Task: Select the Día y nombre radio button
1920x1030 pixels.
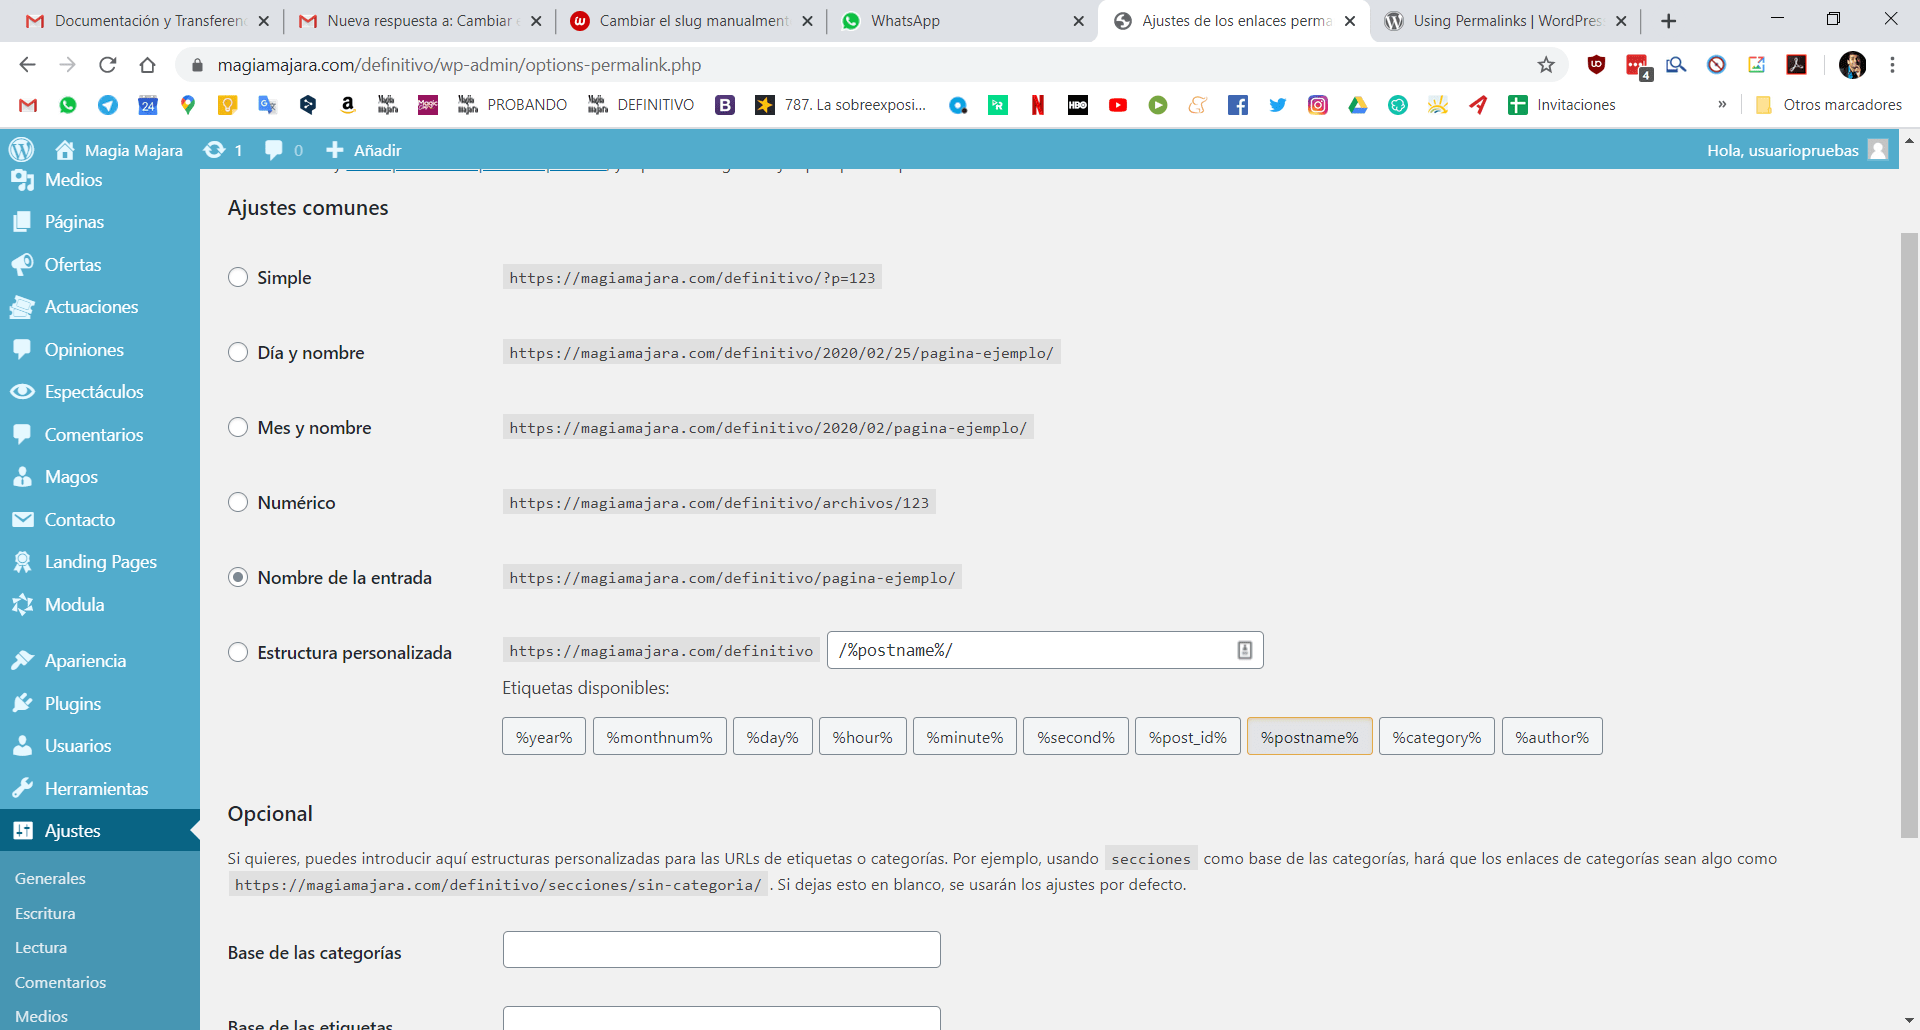Action: pyautogui.click(x=238, y=352)
